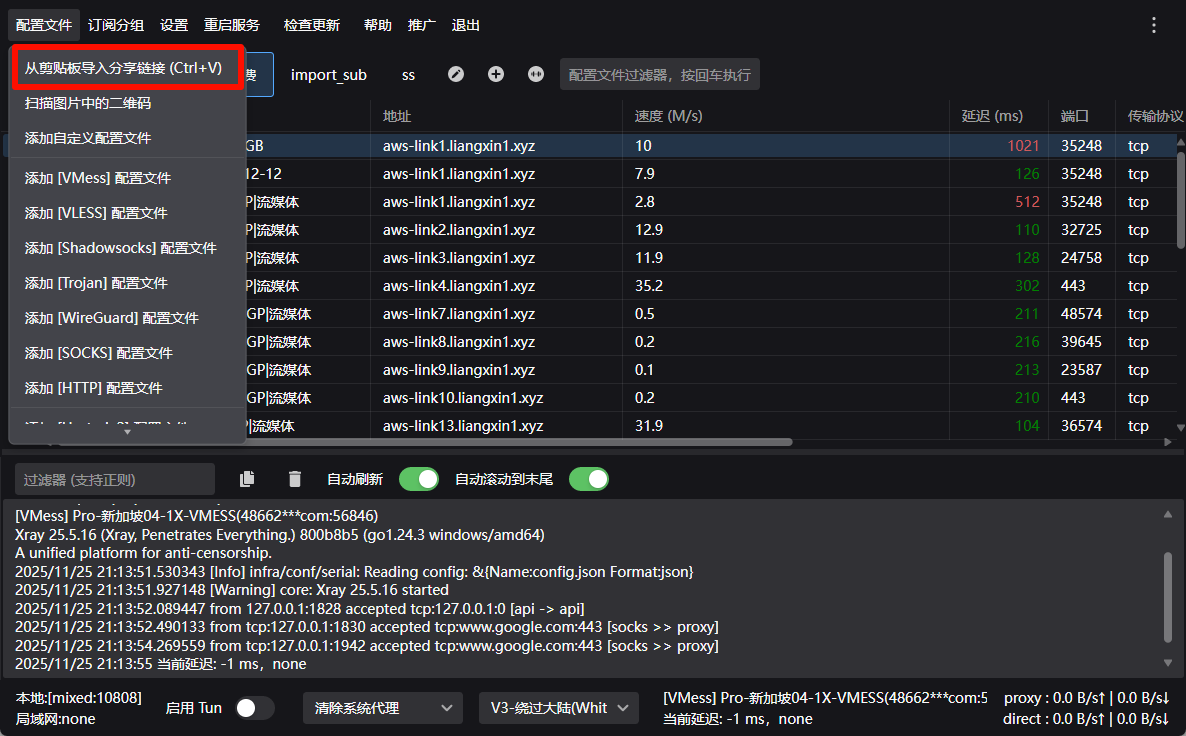This screenshot has height=736, width=1186.
Task: Click 重启服务 in the top bar
Action: pos(231,25)
